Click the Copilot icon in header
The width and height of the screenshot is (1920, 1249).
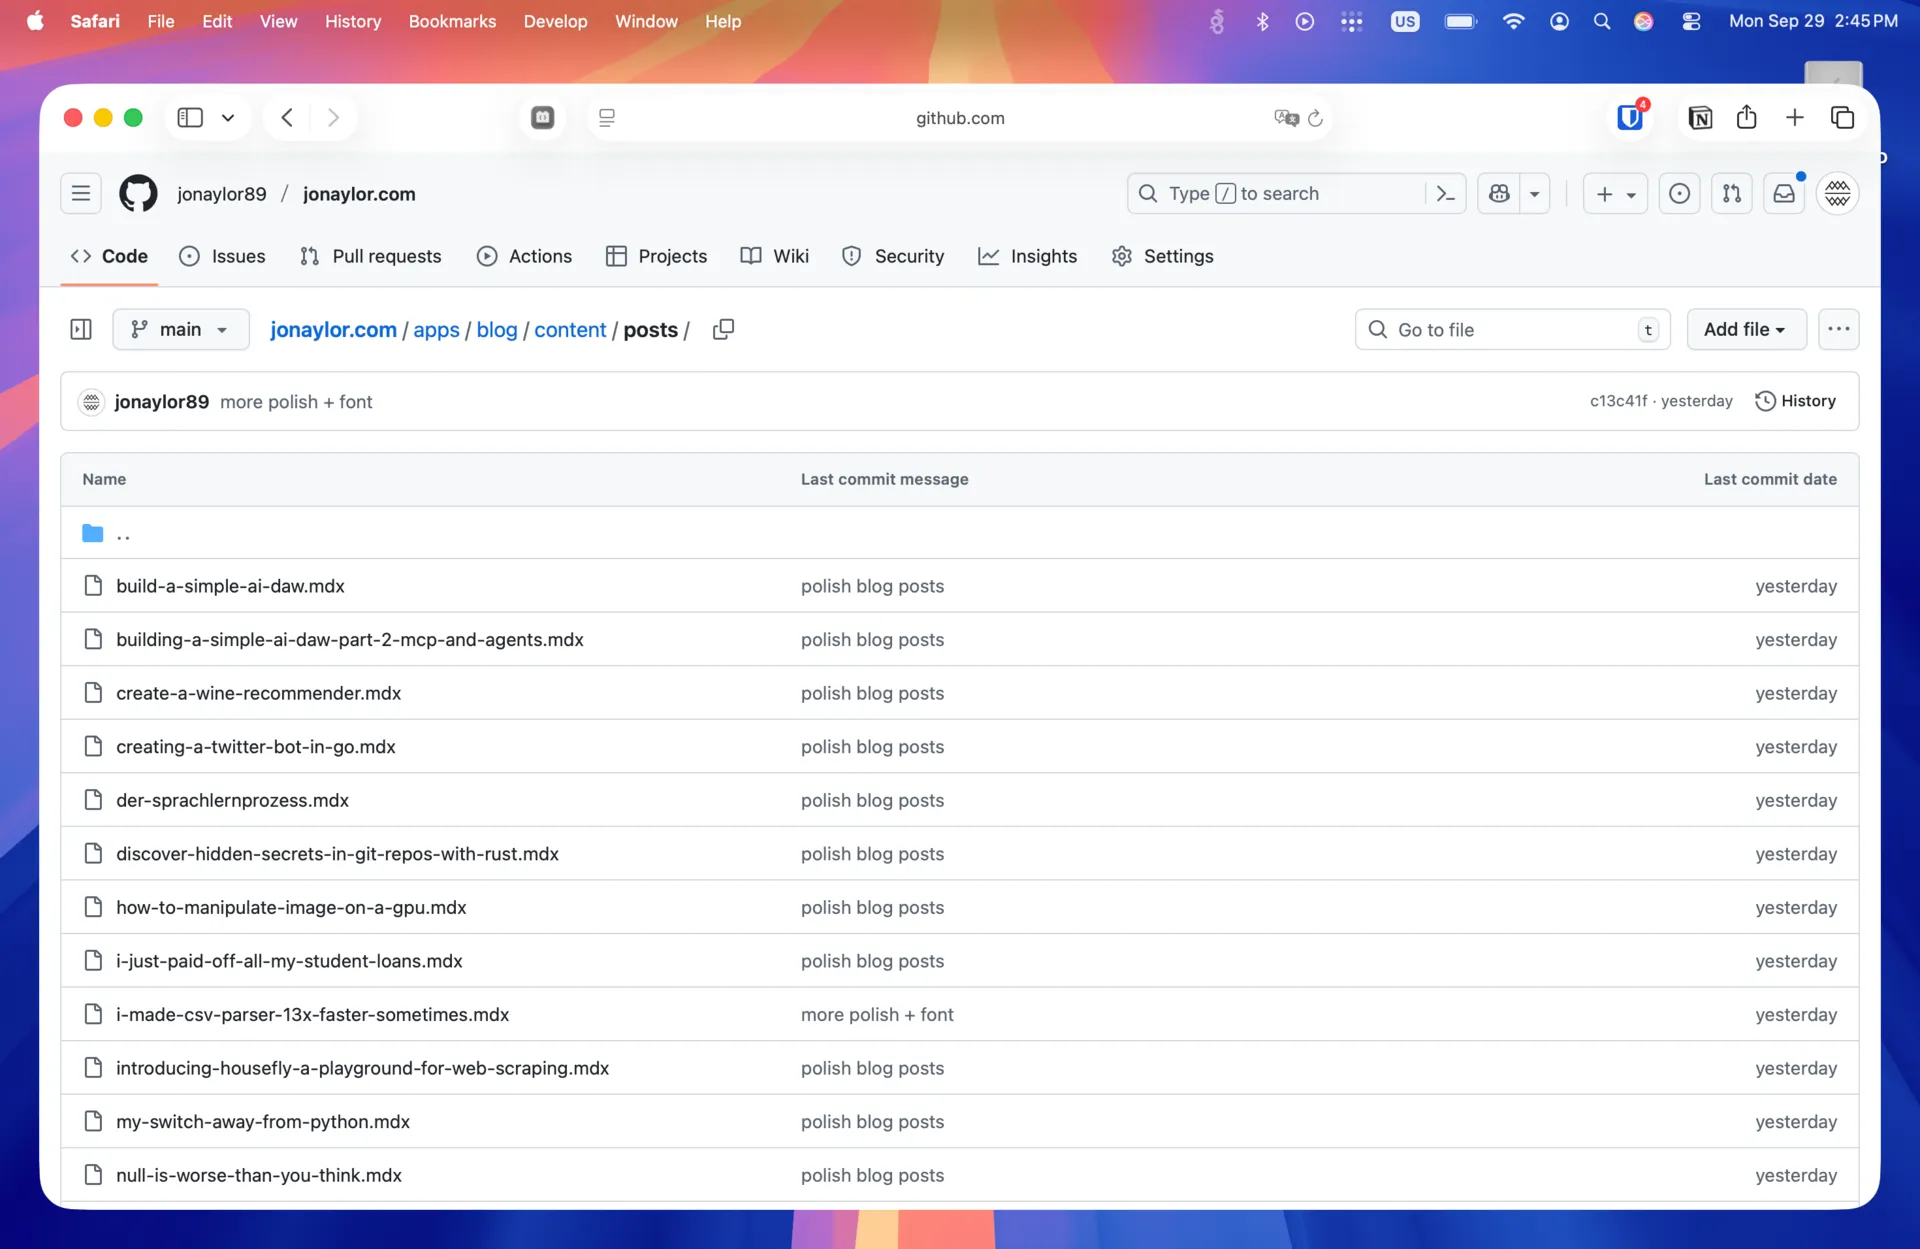coord(1499,194)
